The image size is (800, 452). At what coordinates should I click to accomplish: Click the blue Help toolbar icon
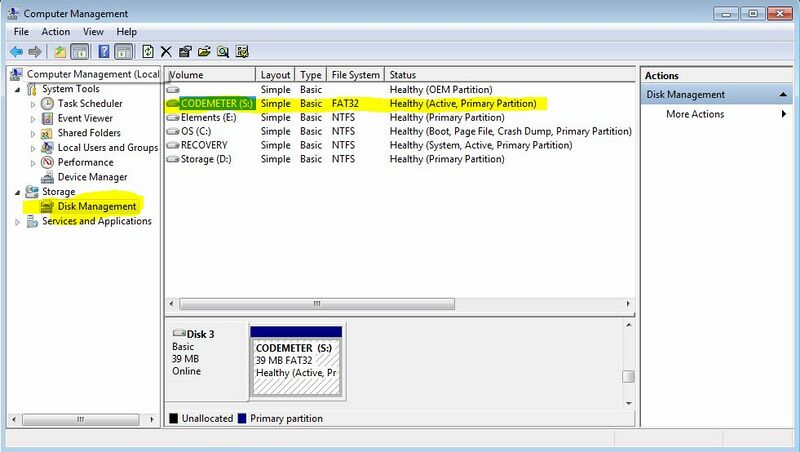(x=103, y=51)
